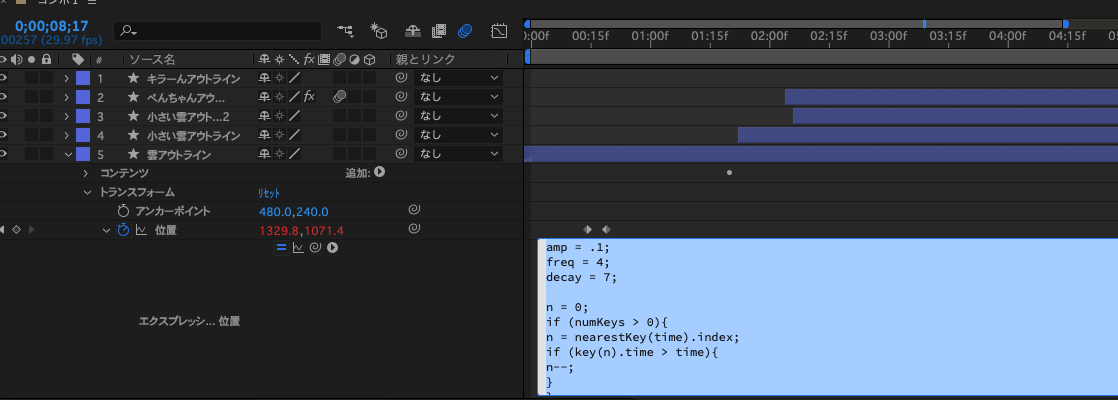Click the layer 5 blue color label
This screenshot has width=1118, height=400.
tap(83, 153)
